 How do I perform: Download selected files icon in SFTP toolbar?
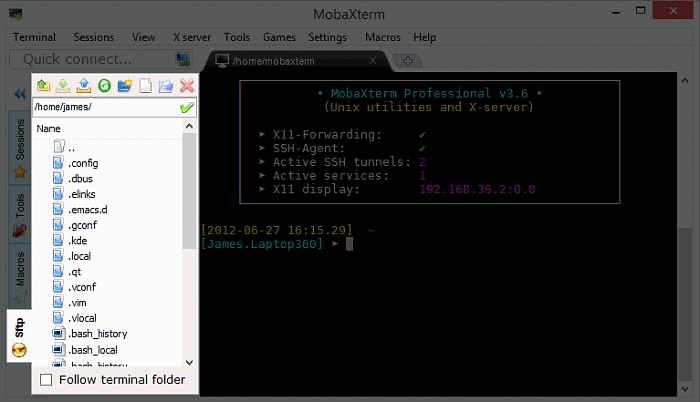coord(63,85)
